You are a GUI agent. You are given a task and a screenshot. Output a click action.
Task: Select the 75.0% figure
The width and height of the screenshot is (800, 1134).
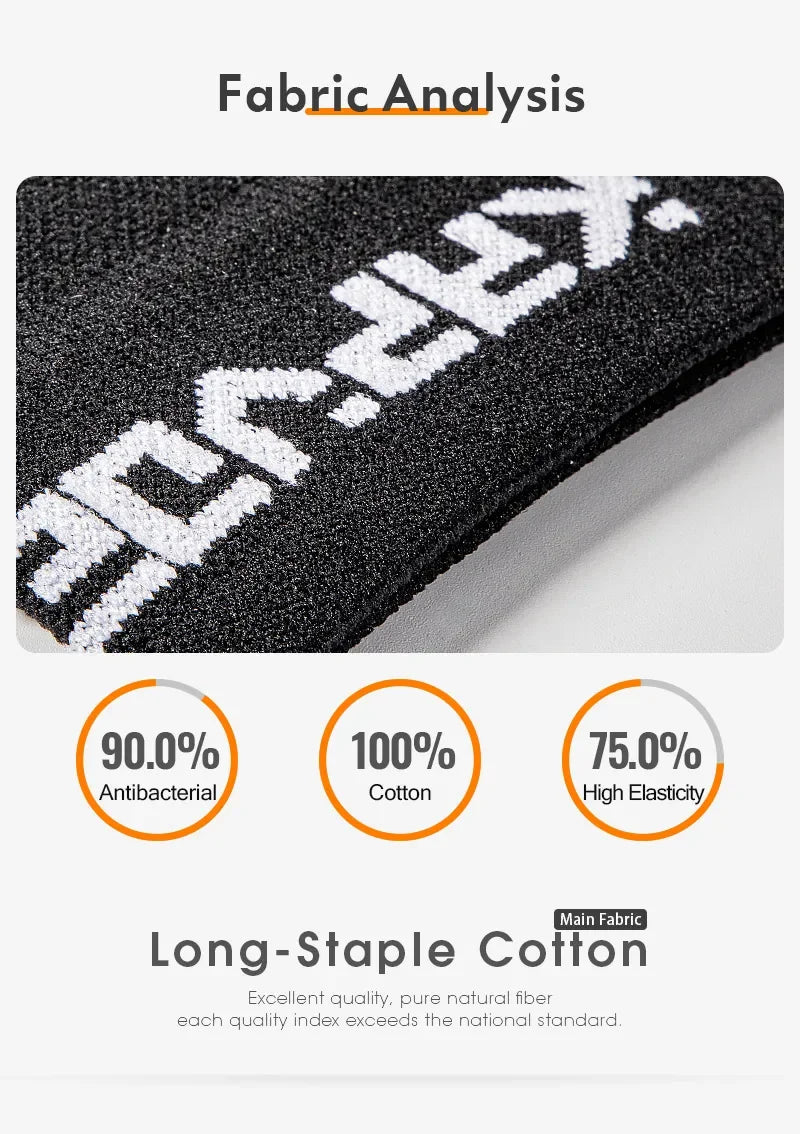coord(644,751)
